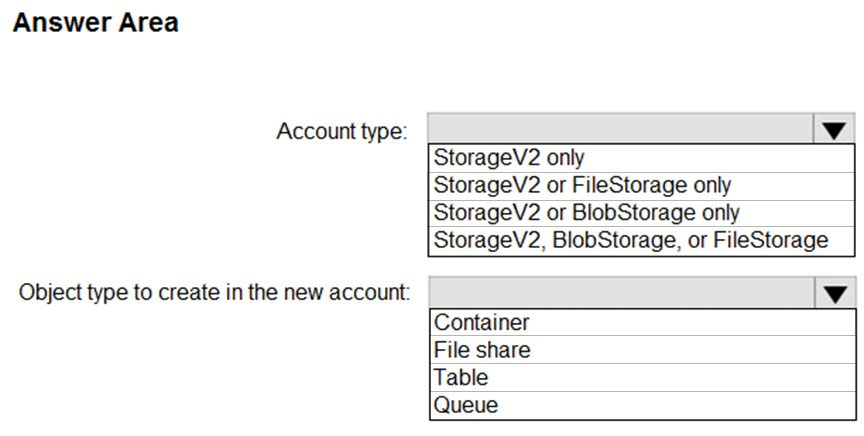Screen dimensions: 864x436
Task: Select the first entry in the Object type list
Action: (482, 322)
